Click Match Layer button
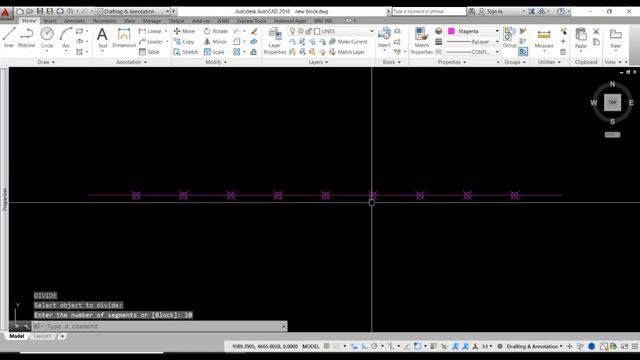This screenshot has height=360, width=640. [347, 52]
